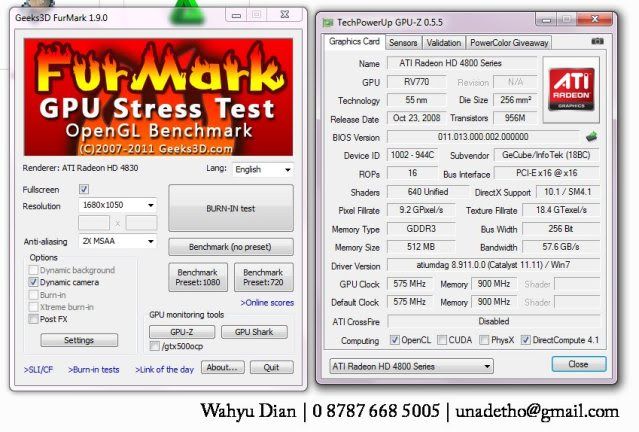Viewport: 639px width, 432px height.
Task: Open the >Online scores link
Action: pos(267,303)
